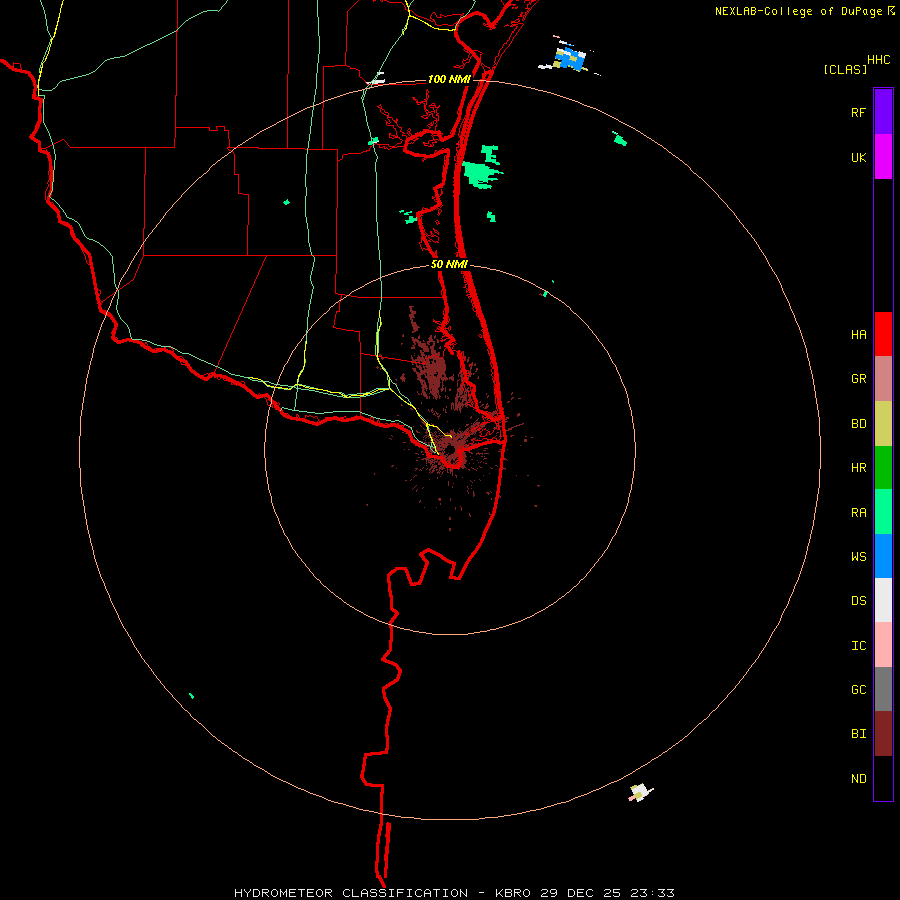Click the 'RF' legend label
900x900 pixels.
[859, 112]
